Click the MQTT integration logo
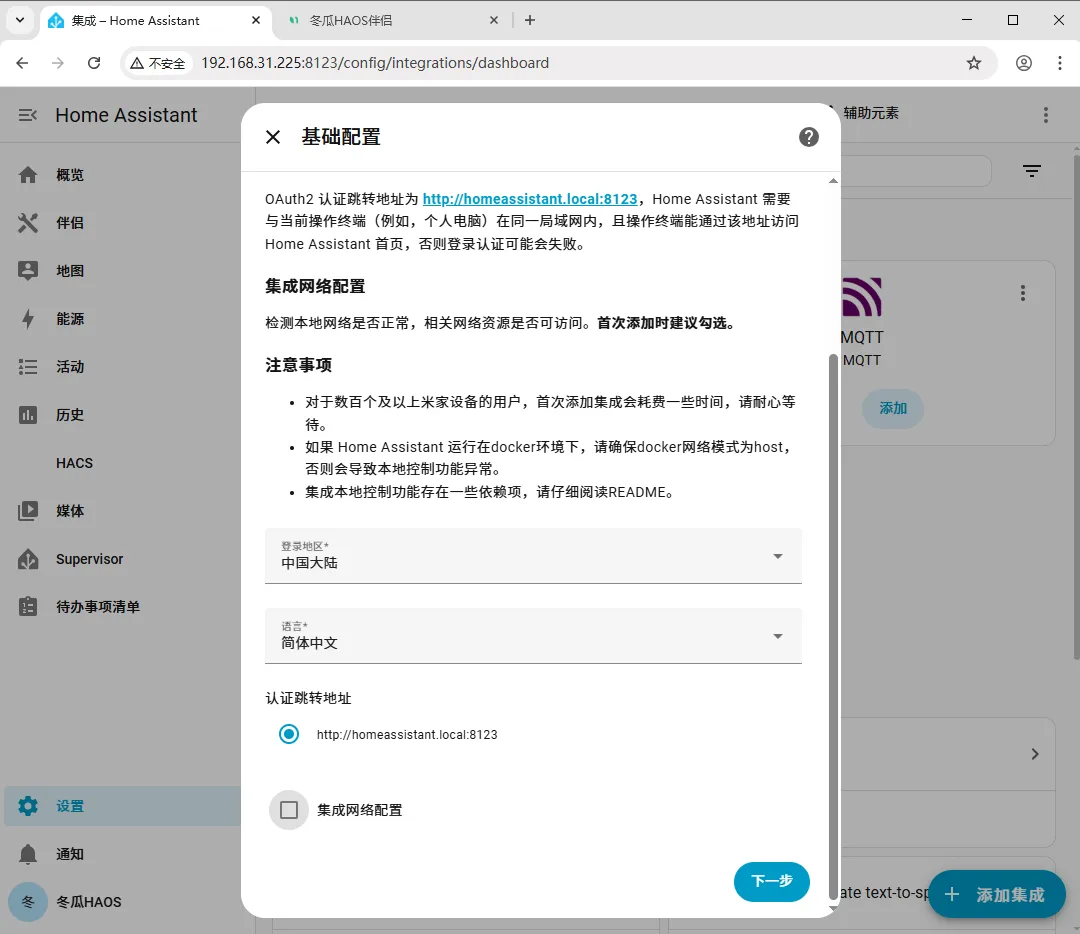Screen dimensions: 1080x934 click(861, 297)
